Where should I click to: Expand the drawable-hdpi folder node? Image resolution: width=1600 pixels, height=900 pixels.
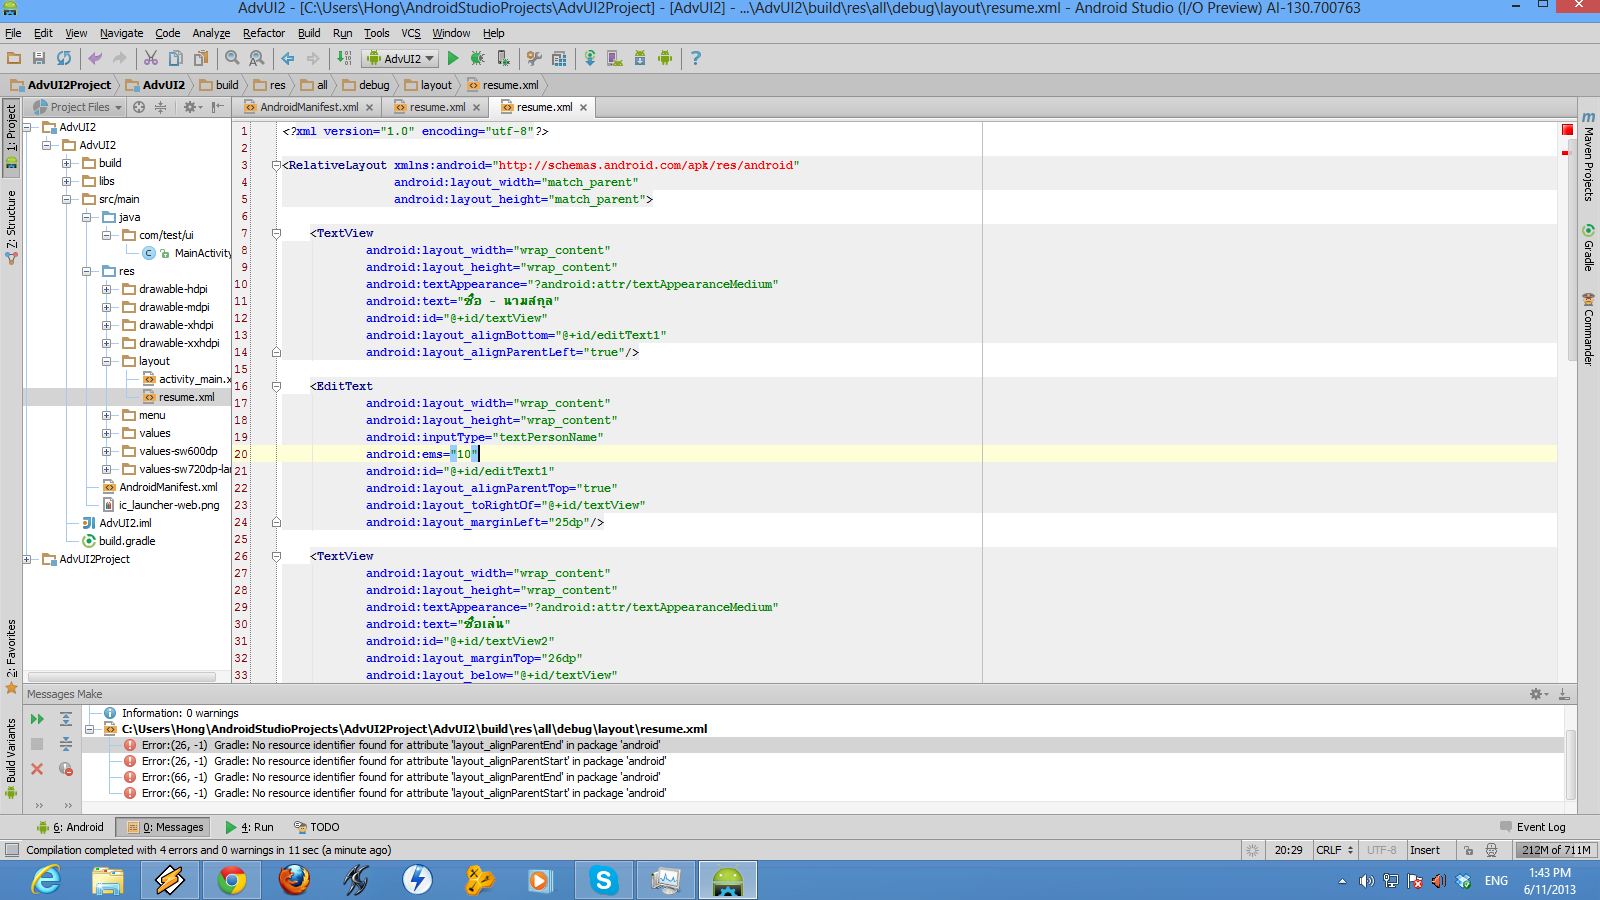point(107,289)
